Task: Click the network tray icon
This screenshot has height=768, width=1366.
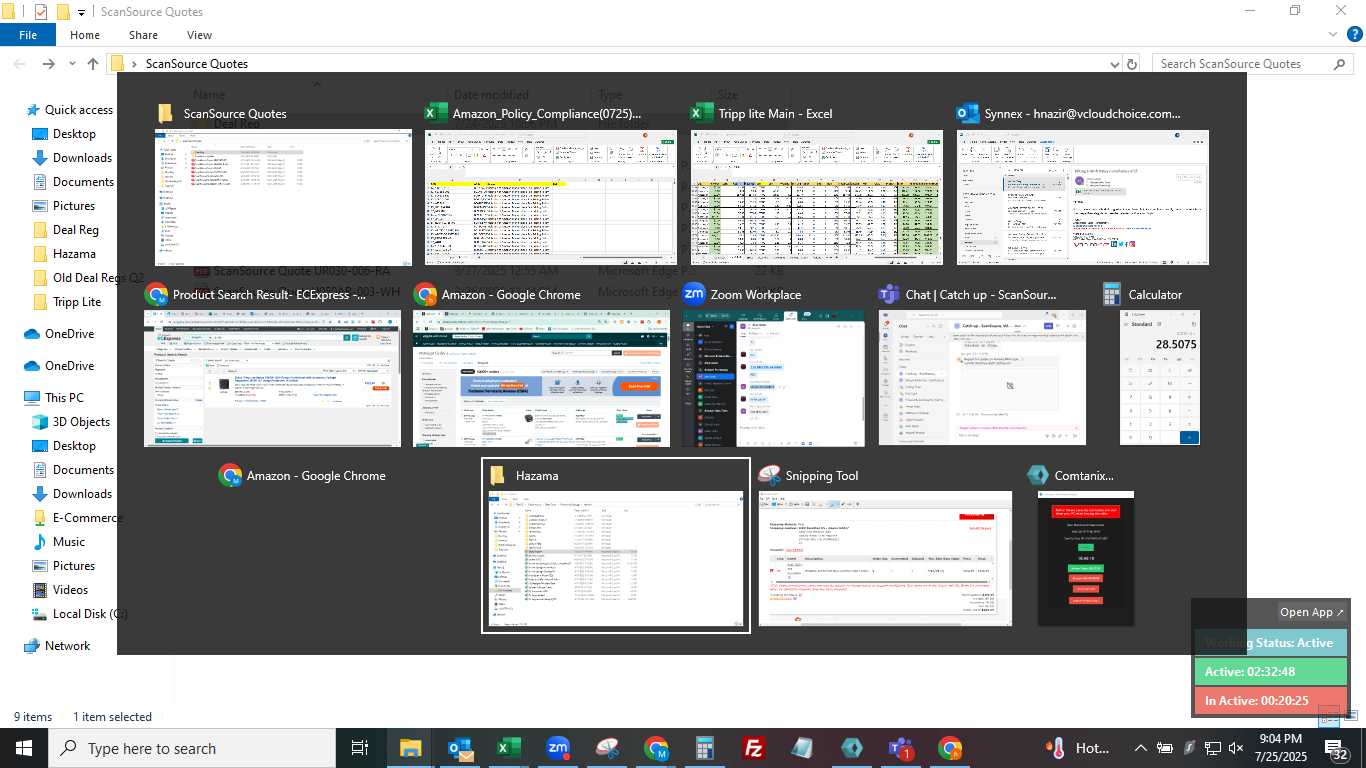Action: (x=1212, y=748)
